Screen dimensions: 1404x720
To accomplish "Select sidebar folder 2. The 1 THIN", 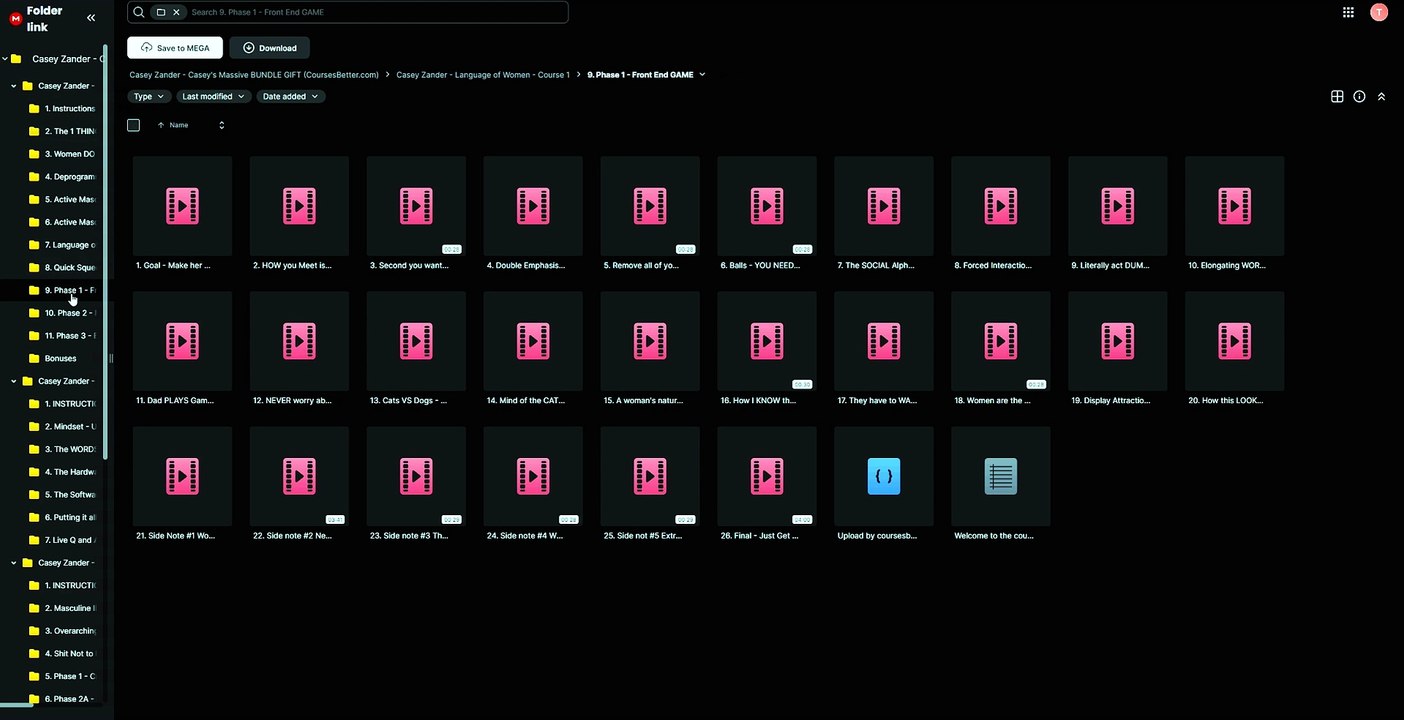I will 62,131.
